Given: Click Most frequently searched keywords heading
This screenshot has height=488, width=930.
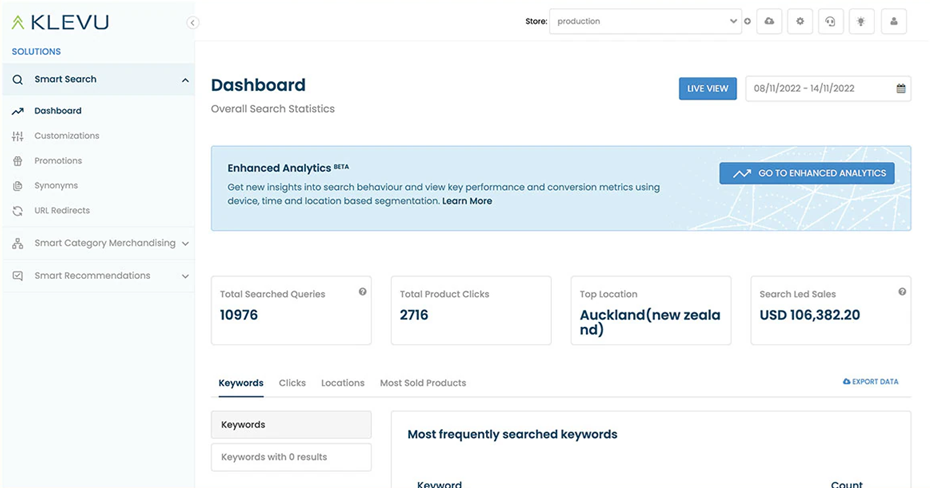Looking at the screenshot, I should 512,435.
